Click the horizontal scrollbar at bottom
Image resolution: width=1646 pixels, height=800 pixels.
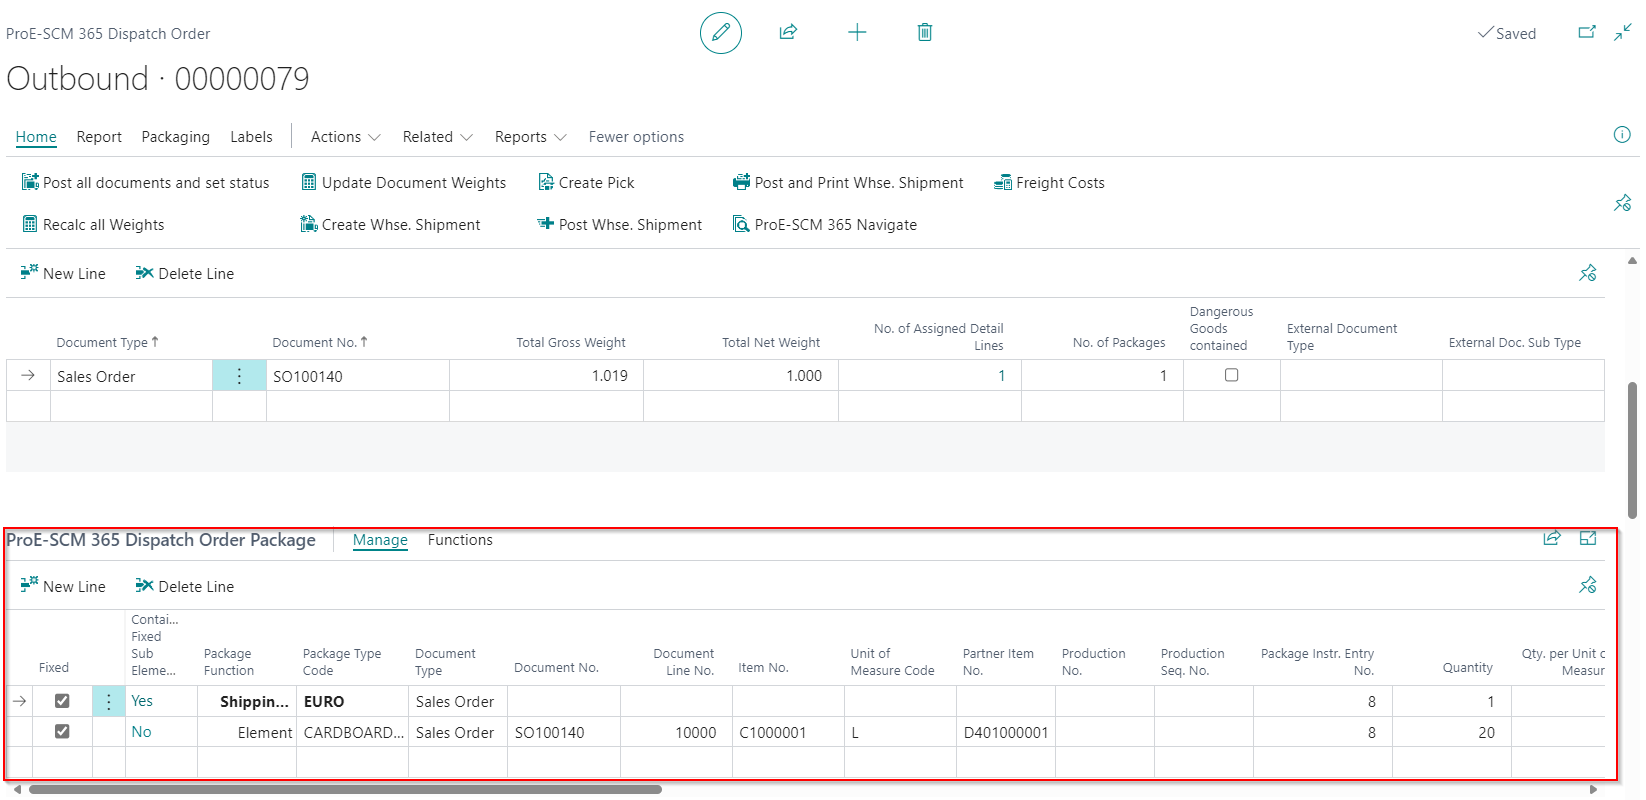(x=345, y=789)
